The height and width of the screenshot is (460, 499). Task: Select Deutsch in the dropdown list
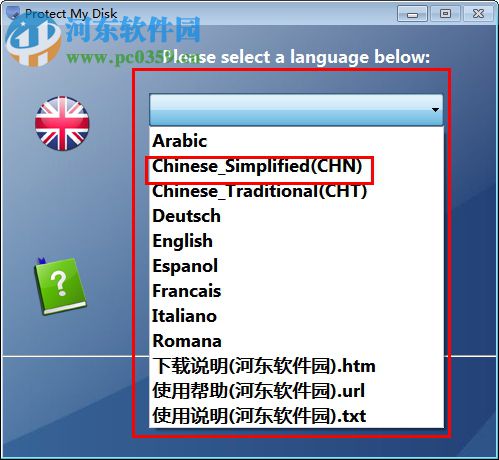tap(296, 216)
